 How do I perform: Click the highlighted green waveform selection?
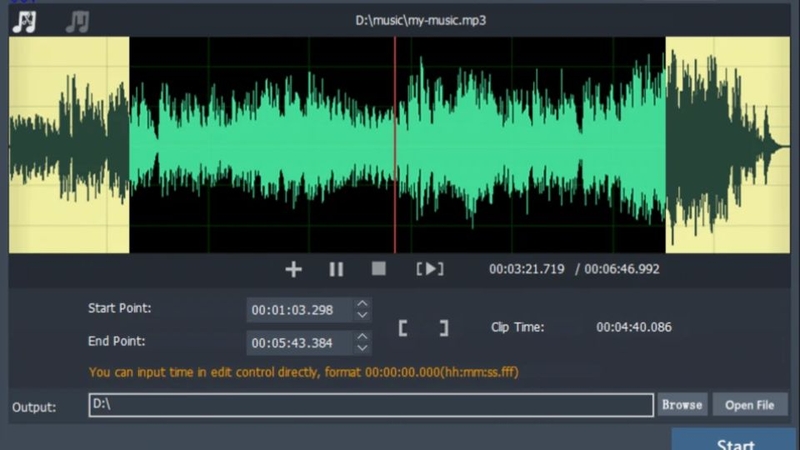pyautogui.click(x=397, y=144)
